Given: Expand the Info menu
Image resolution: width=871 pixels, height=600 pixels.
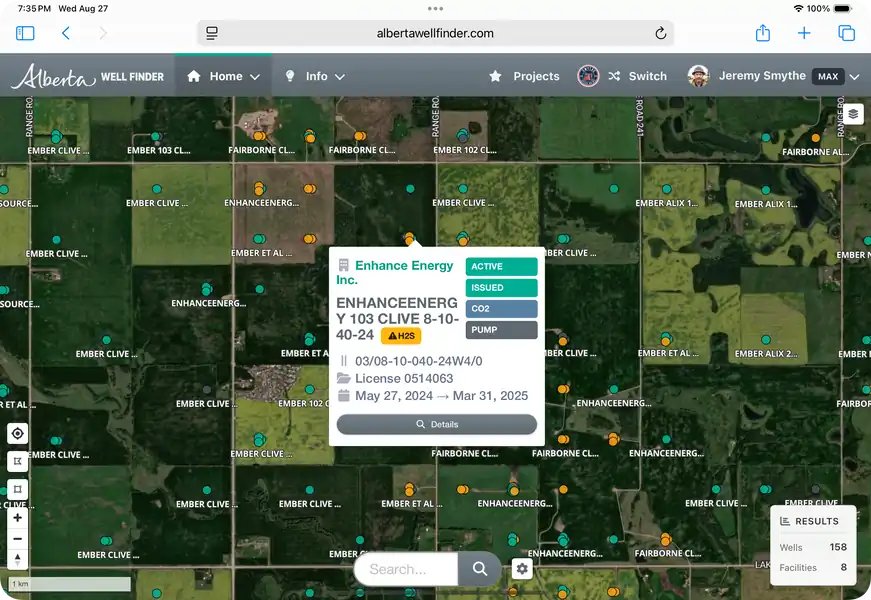Looking at the screenshot, I should (314, 76).
